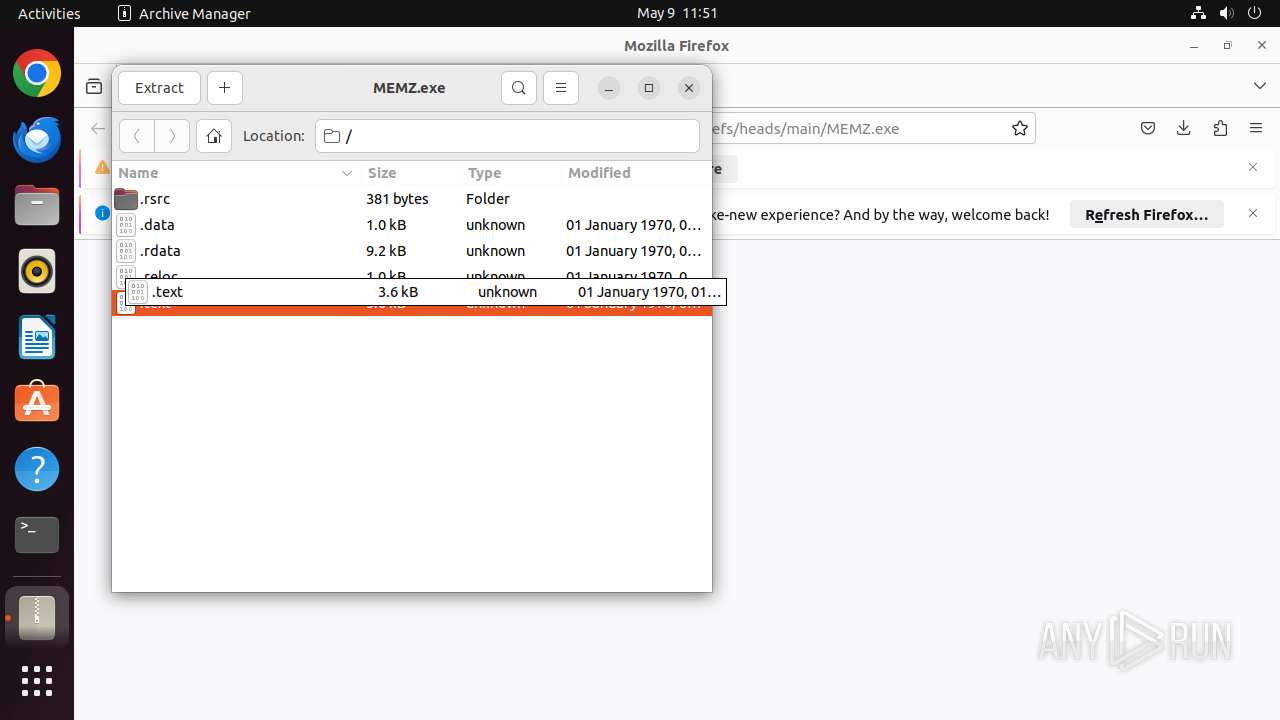Open Firefox downloads panel

[x=1184, y=128]
